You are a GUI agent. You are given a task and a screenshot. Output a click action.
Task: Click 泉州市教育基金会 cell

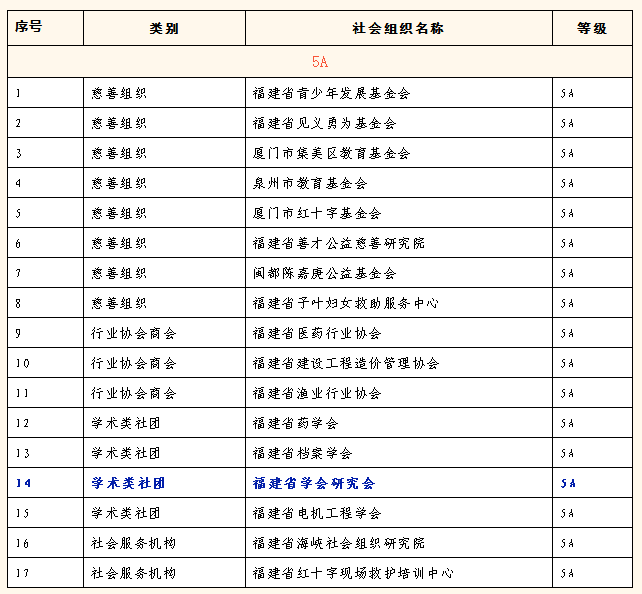click(310, 183)
